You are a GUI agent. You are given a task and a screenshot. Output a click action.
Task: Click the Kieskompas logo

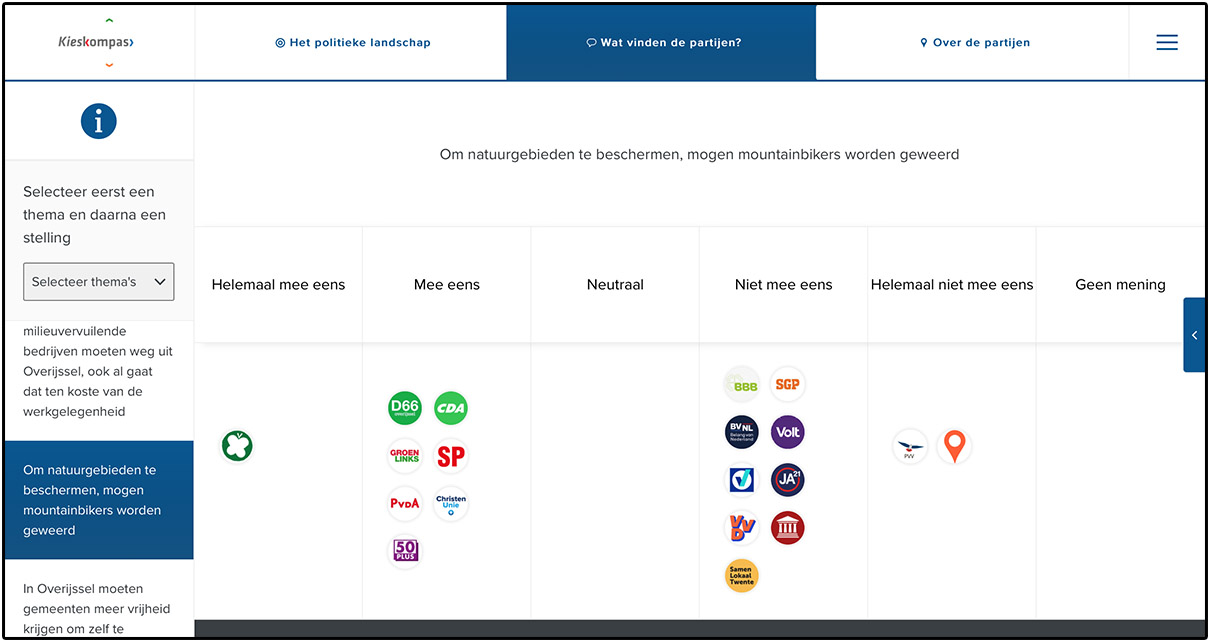click(x=96, y=43)
